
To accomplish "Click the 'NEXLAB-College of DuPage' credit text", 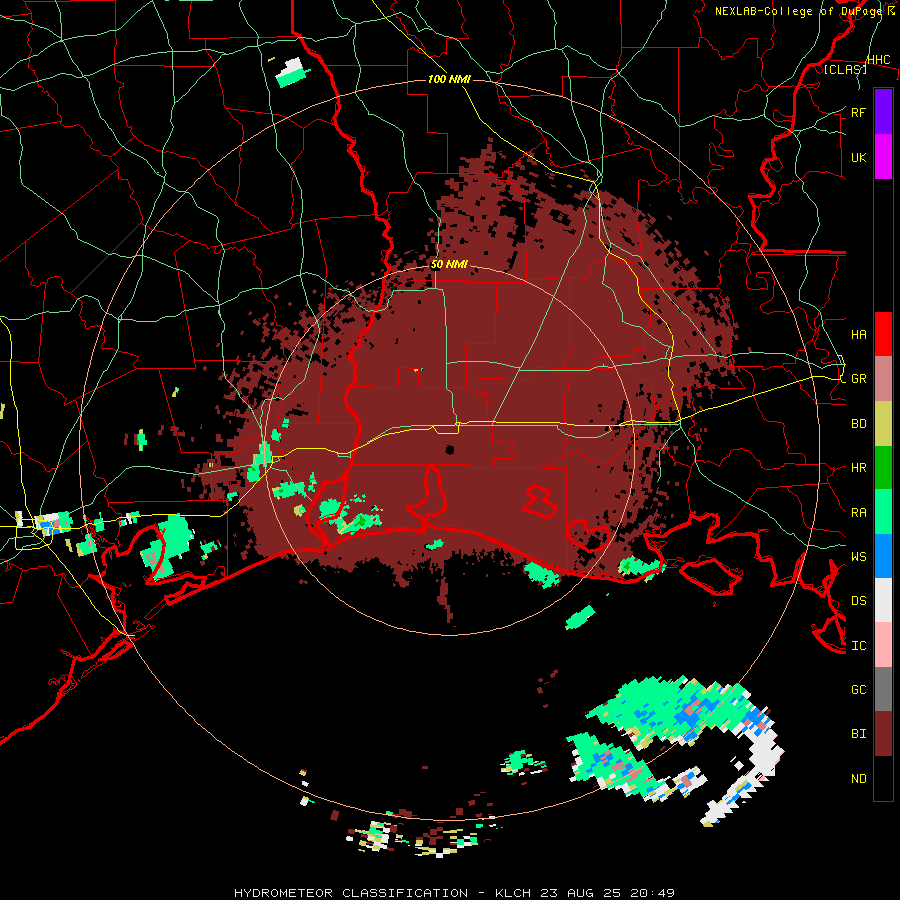I will pos(797,11).
